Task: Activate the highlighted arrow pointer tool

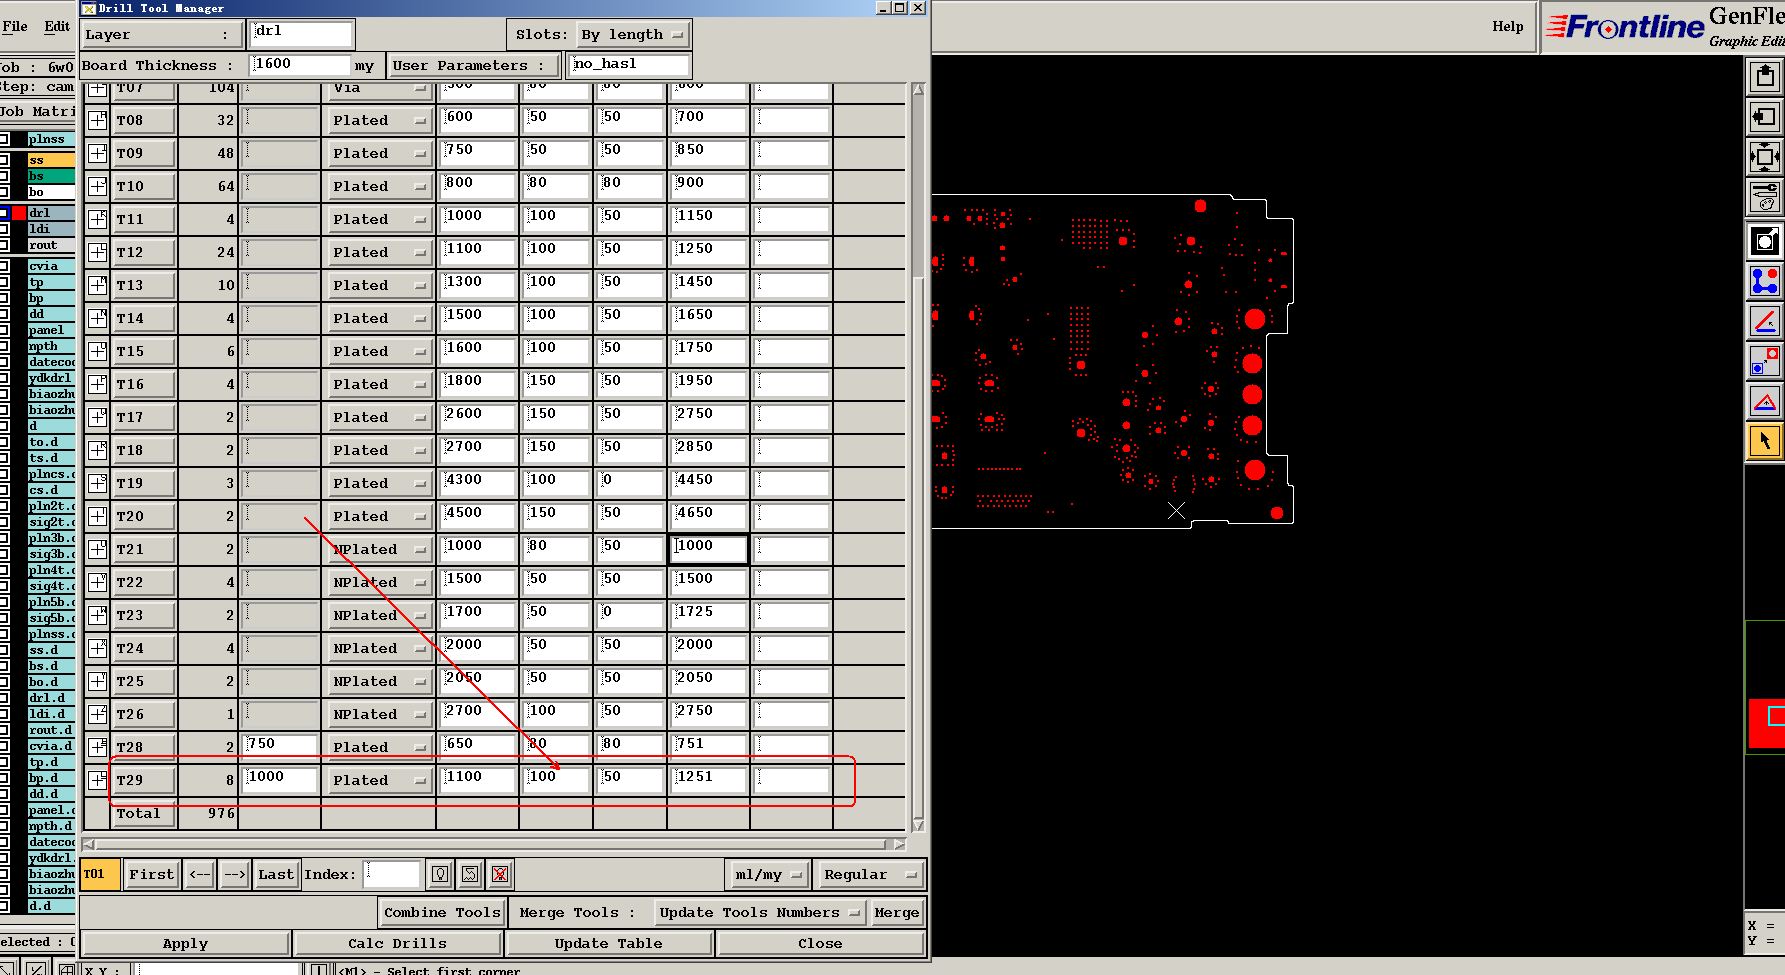Action: point(1765,441)
